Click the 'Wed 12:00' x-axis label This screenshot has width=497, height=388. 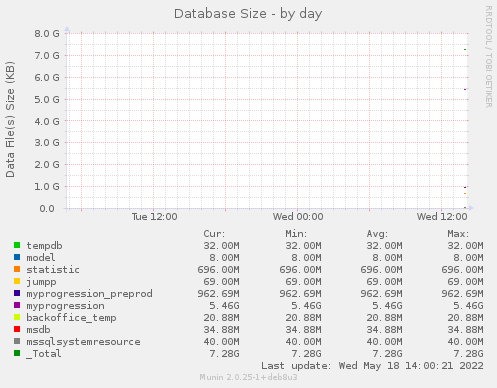[442, 217]
